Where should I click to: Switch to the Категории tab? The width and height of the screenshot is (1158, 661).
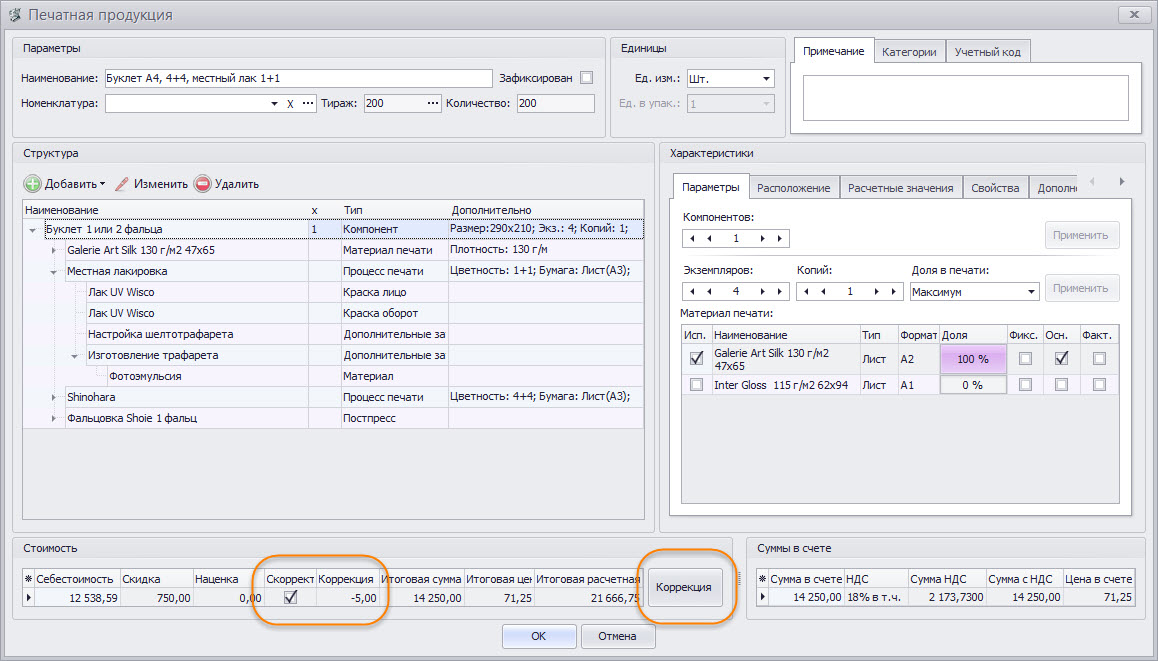tap(909, 52)
